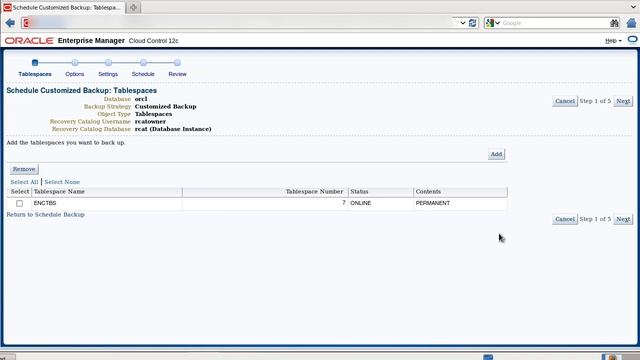This screenshot has height=360, width=640.
Task: Click the top Cancel button
Action: [x=565, y=101]
